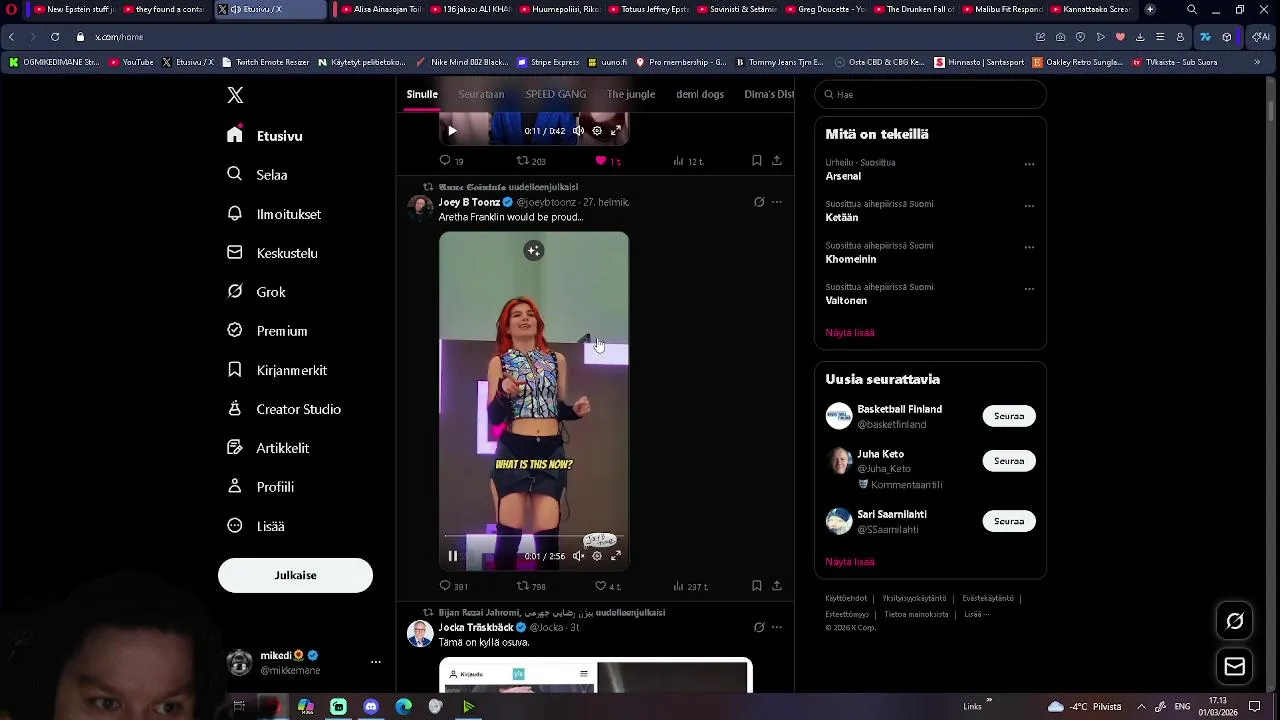
Task: Open account menu dots next to mikedi
Action: click(376, 662)
